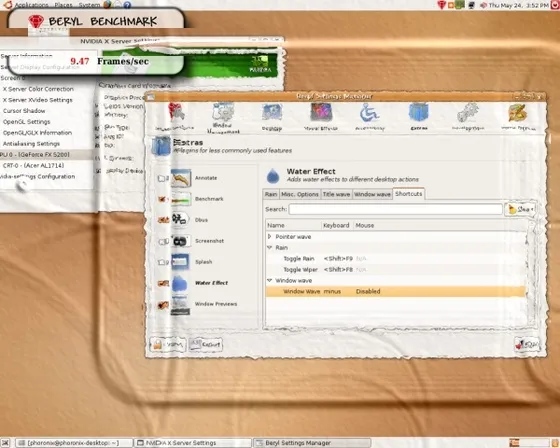Viewport: 560px width, 448px height.
Task: Switch to NVIDIA X Server Settings taskbar button
Action: pyautogui.click(x=192, y=443)
